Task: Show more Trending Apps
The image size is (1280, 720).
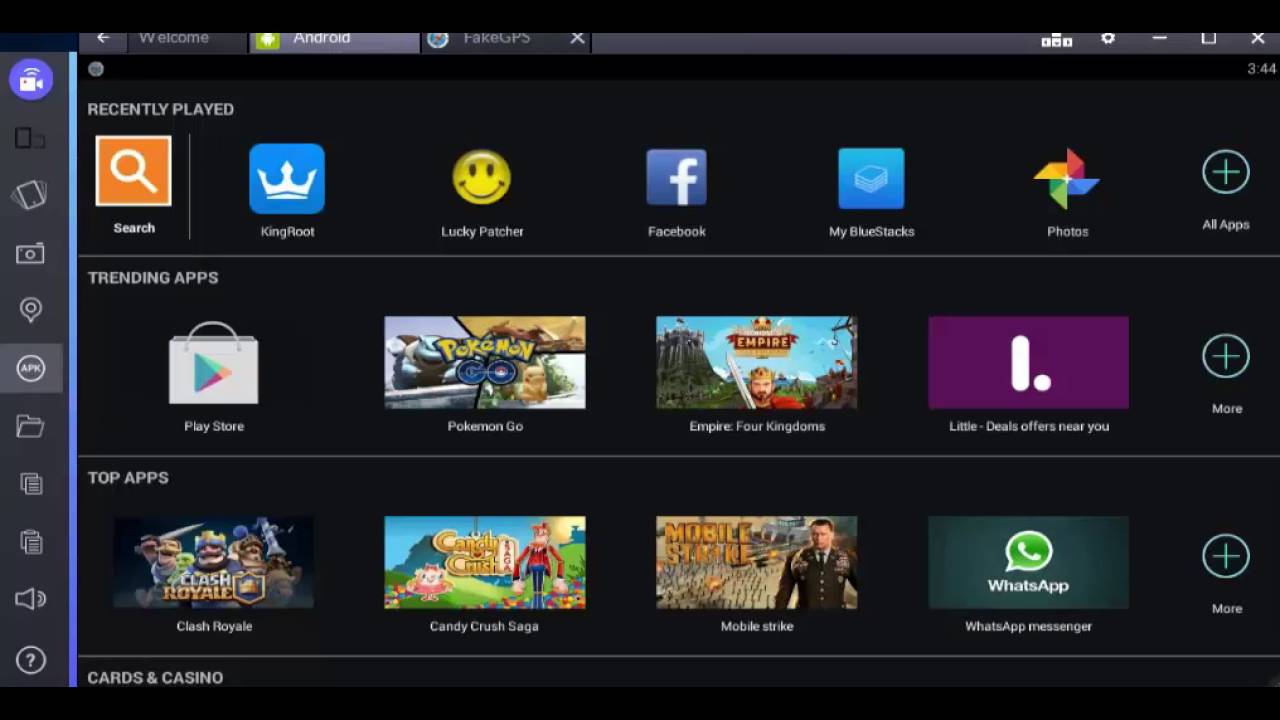Action: pos(1226,357)
